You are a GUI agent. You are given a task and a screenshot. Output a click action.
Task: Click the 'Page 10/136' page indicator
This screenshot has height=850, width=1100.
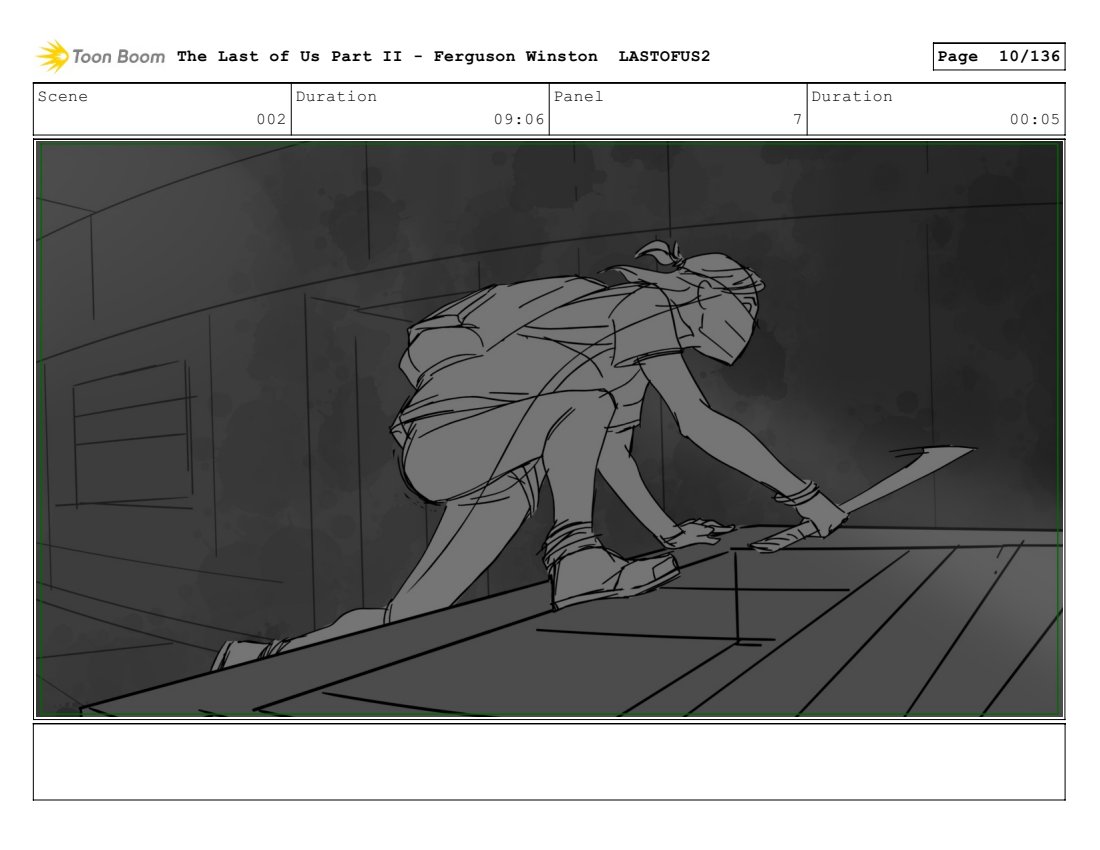pyautogui.click(x=998, y=56)
